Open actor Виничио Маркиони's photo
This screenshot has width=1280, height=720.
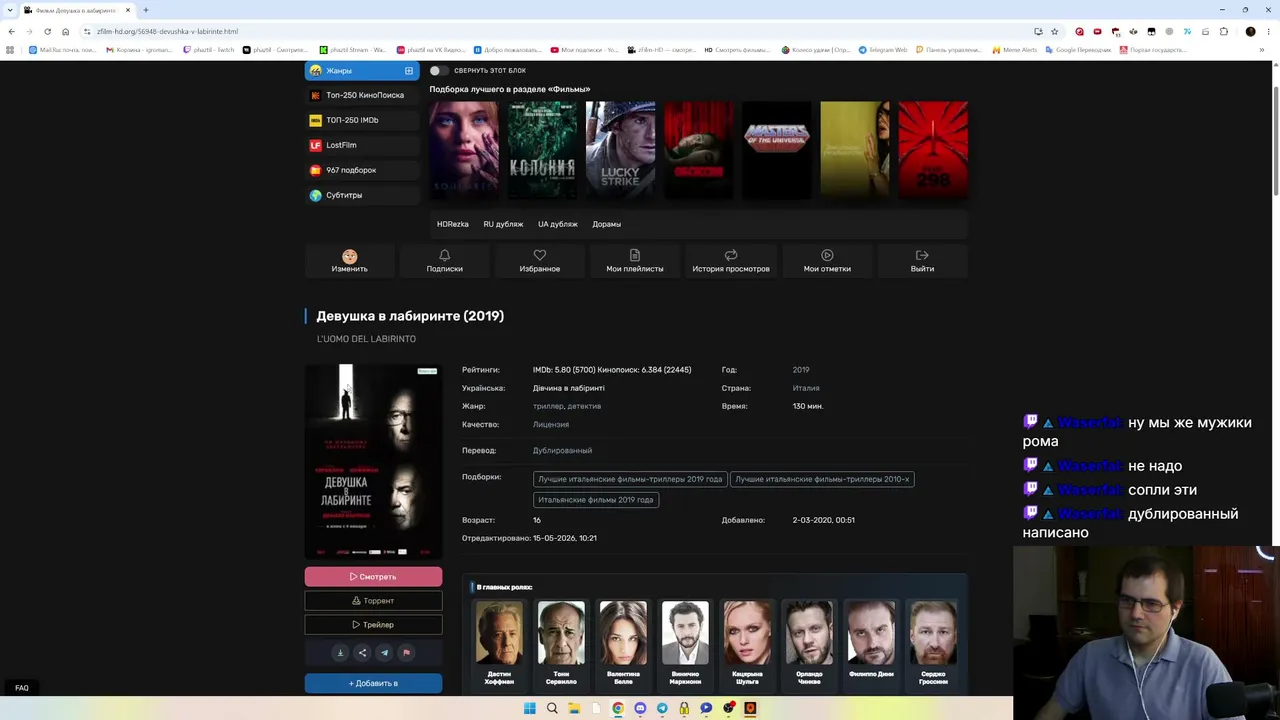pos(685,633)
